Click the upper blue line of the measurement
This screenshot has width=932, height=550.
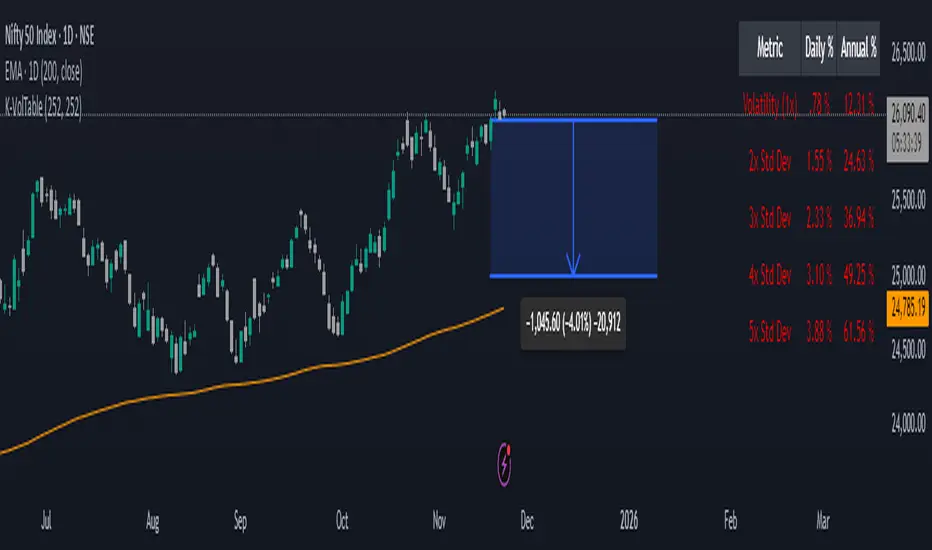(x=620, y=120)
